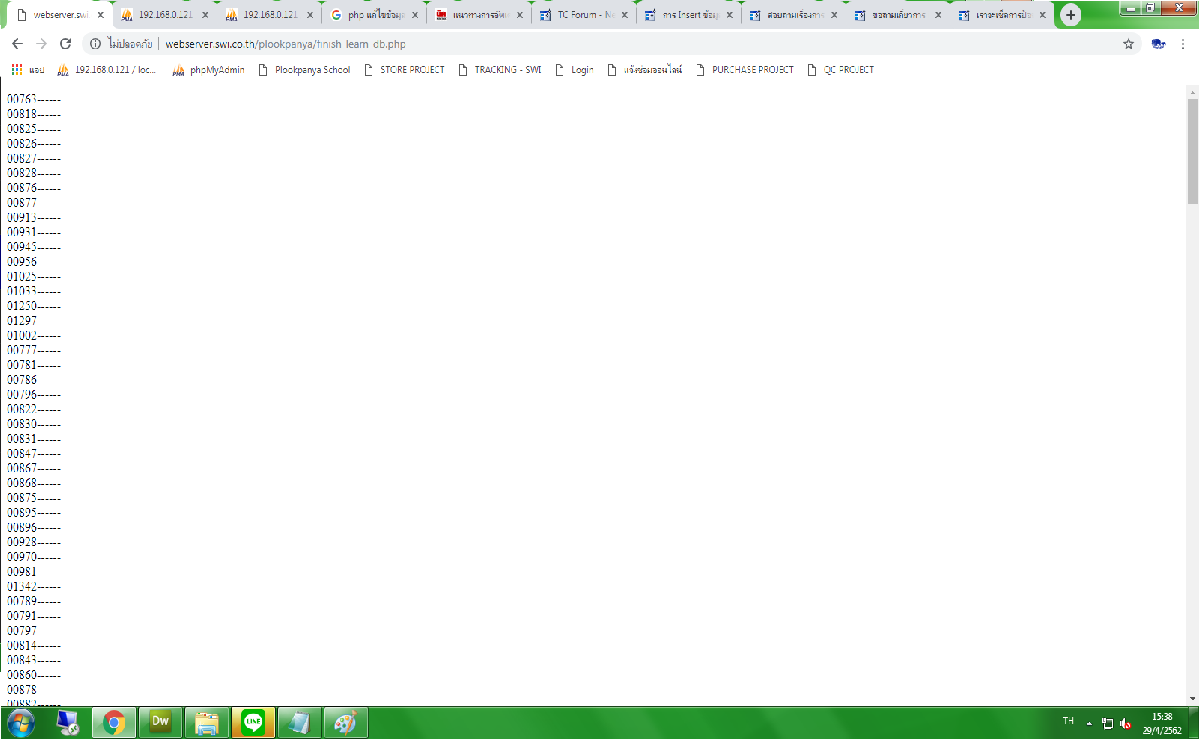Click the text row 00945------
This screenshot has height=742, width=1202.
[x=34, y=247]
